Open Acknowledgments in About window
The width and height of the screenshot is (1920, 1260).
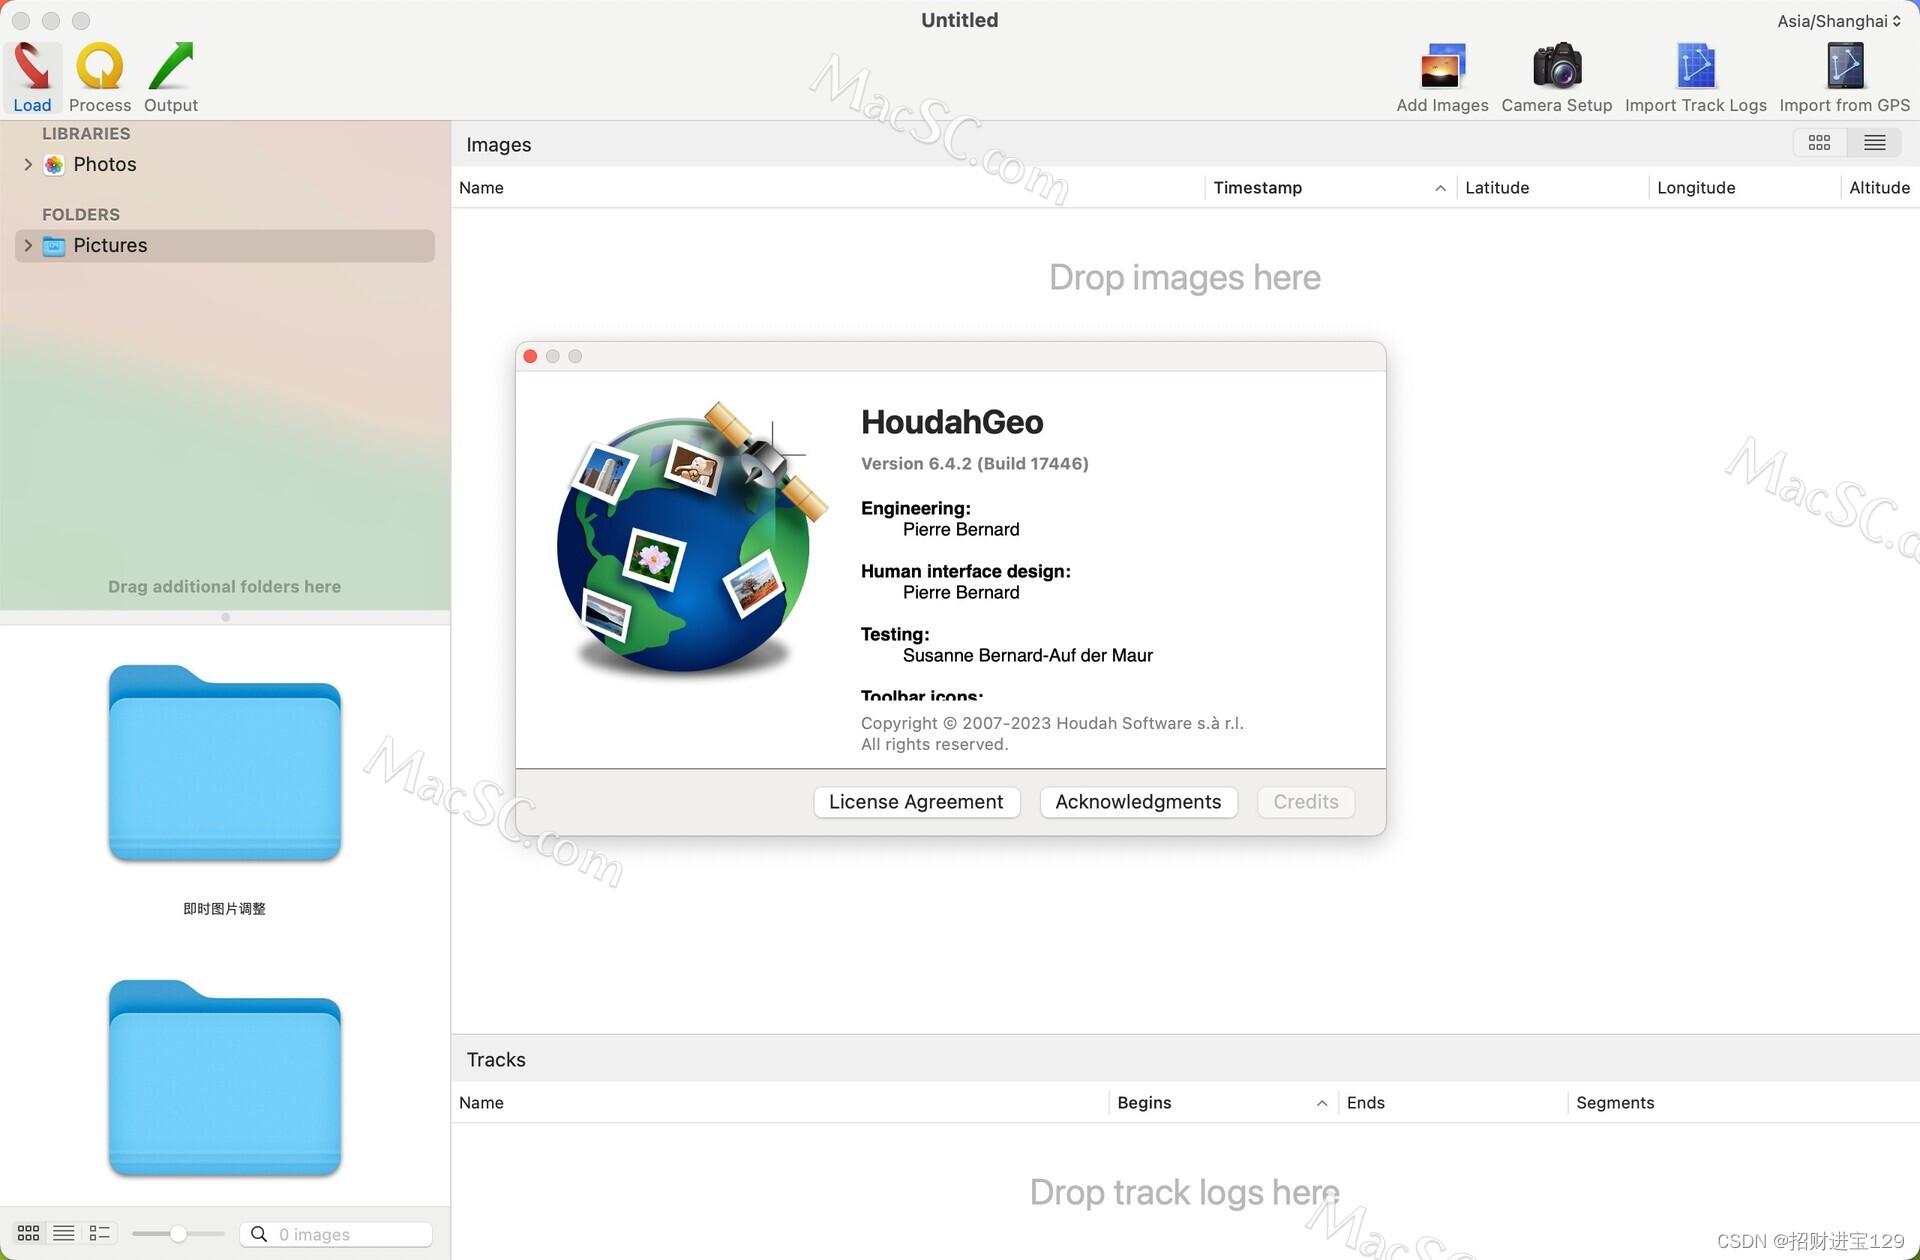point(1138,802)
